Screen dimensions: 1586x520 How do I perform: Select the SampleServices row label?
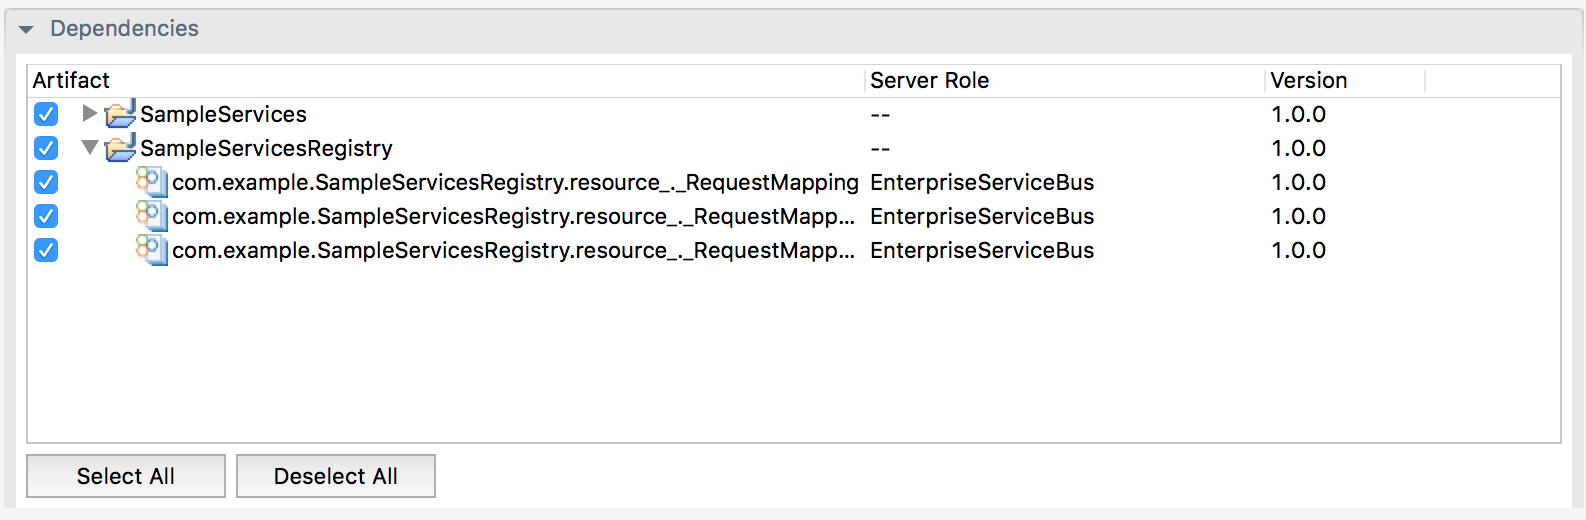[x=223, y=114]
